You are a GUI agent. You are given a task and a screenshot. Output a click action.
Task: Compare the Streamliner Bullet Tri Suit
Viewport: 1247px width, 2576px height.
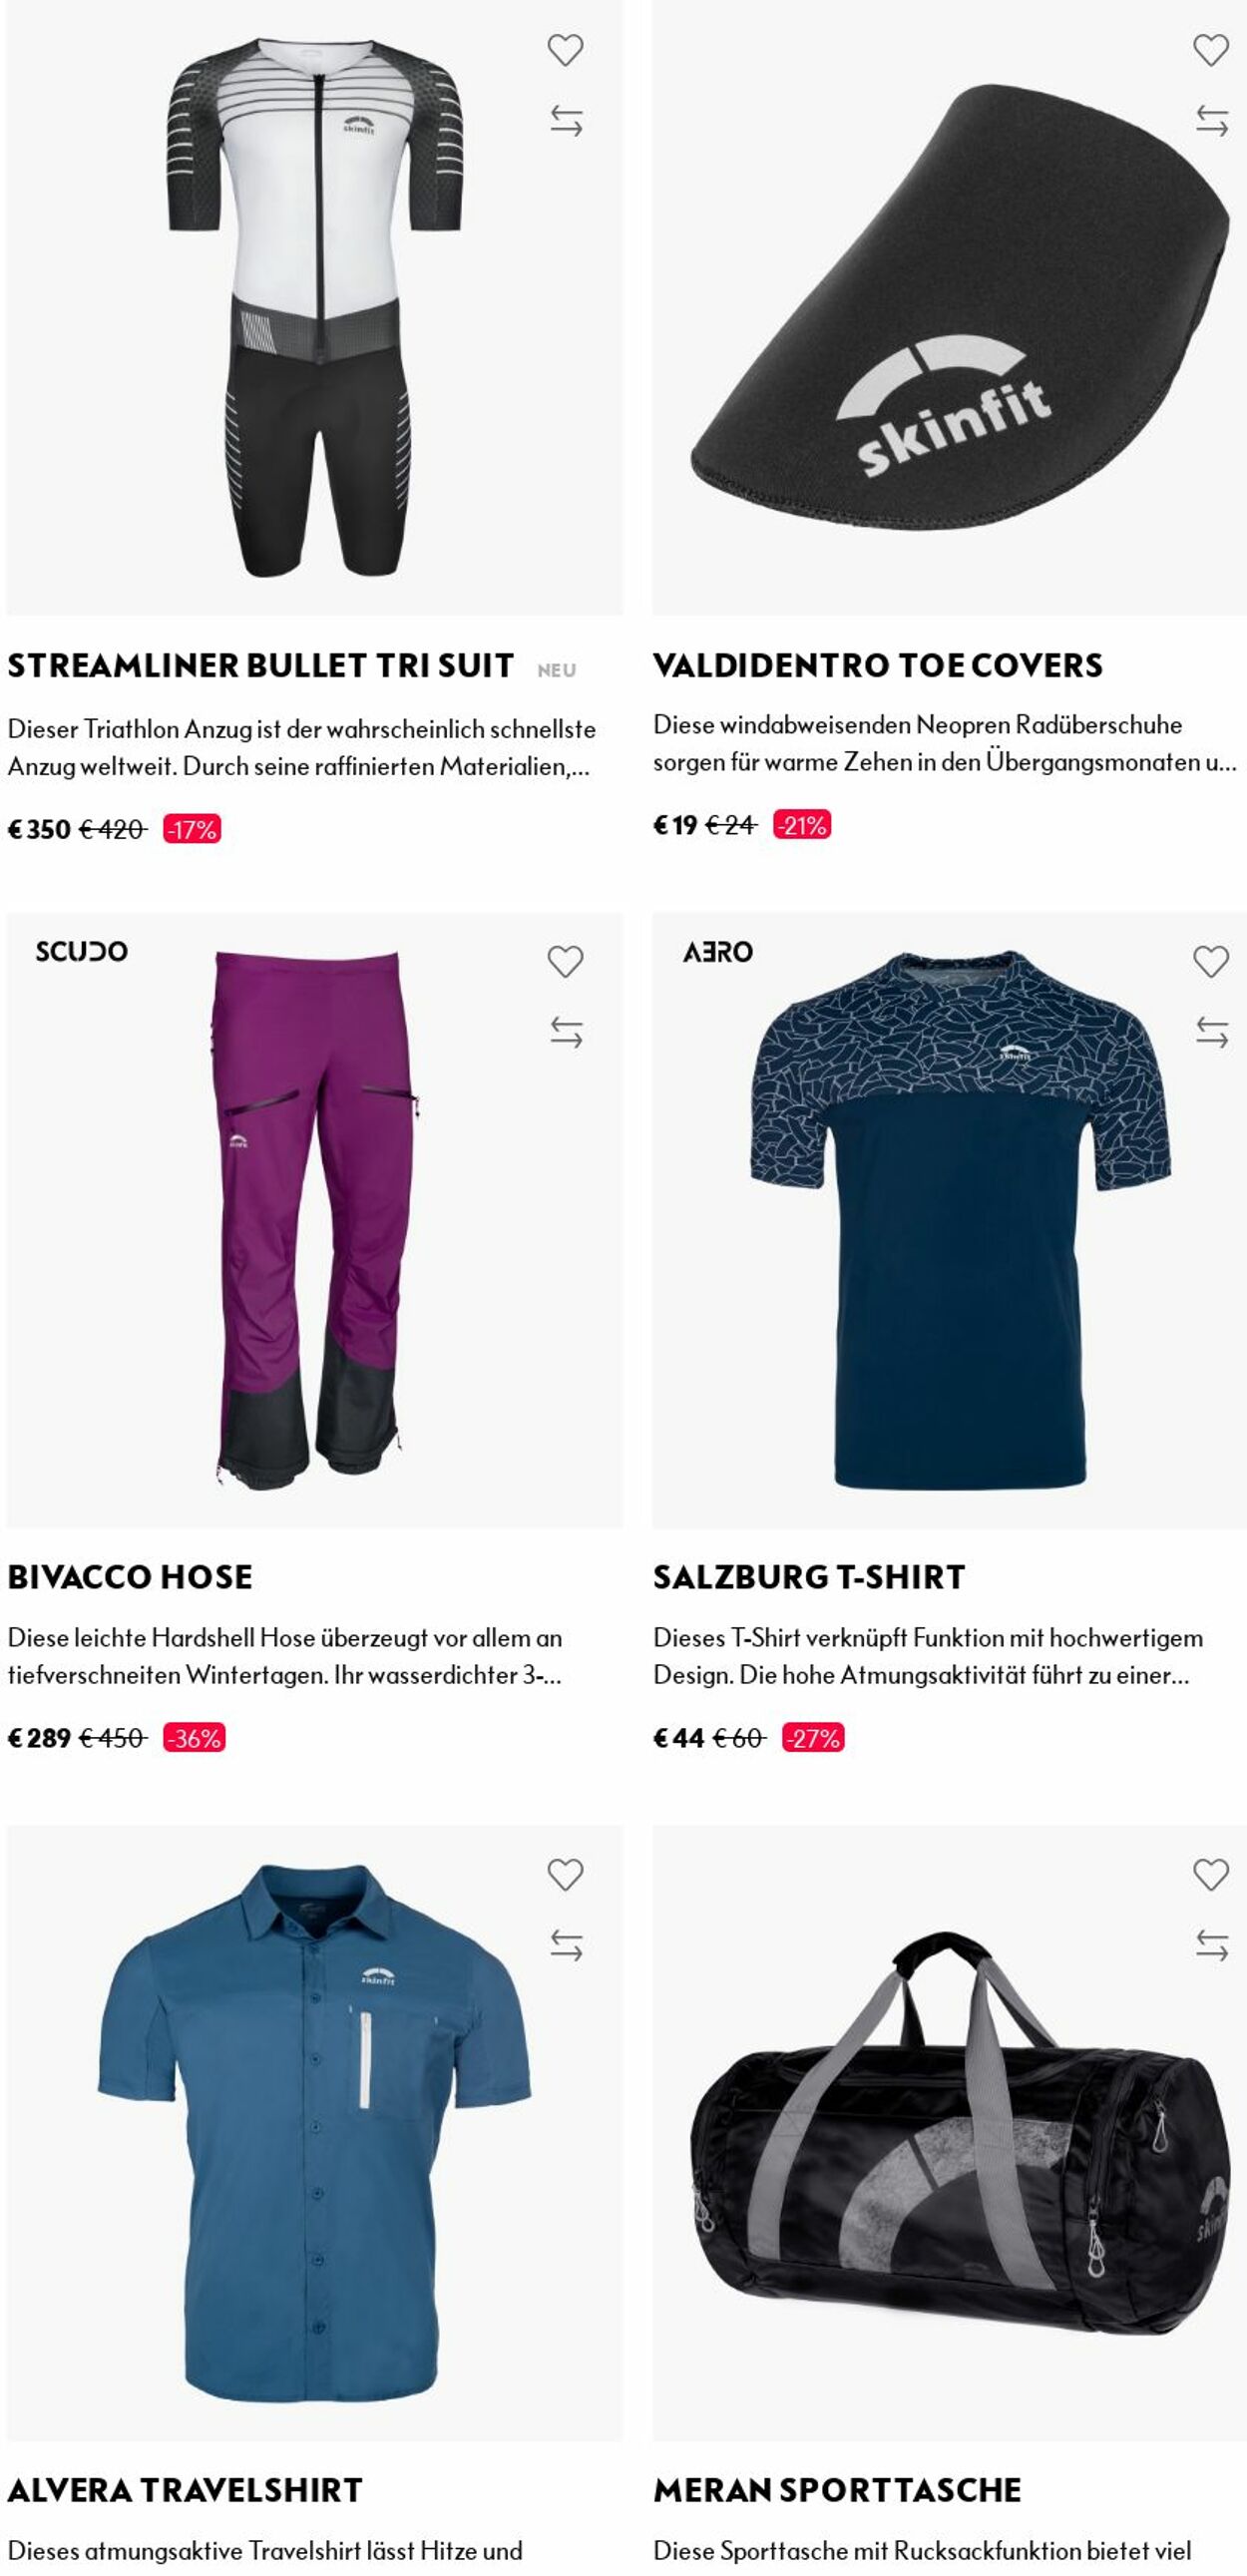point(566,121)
